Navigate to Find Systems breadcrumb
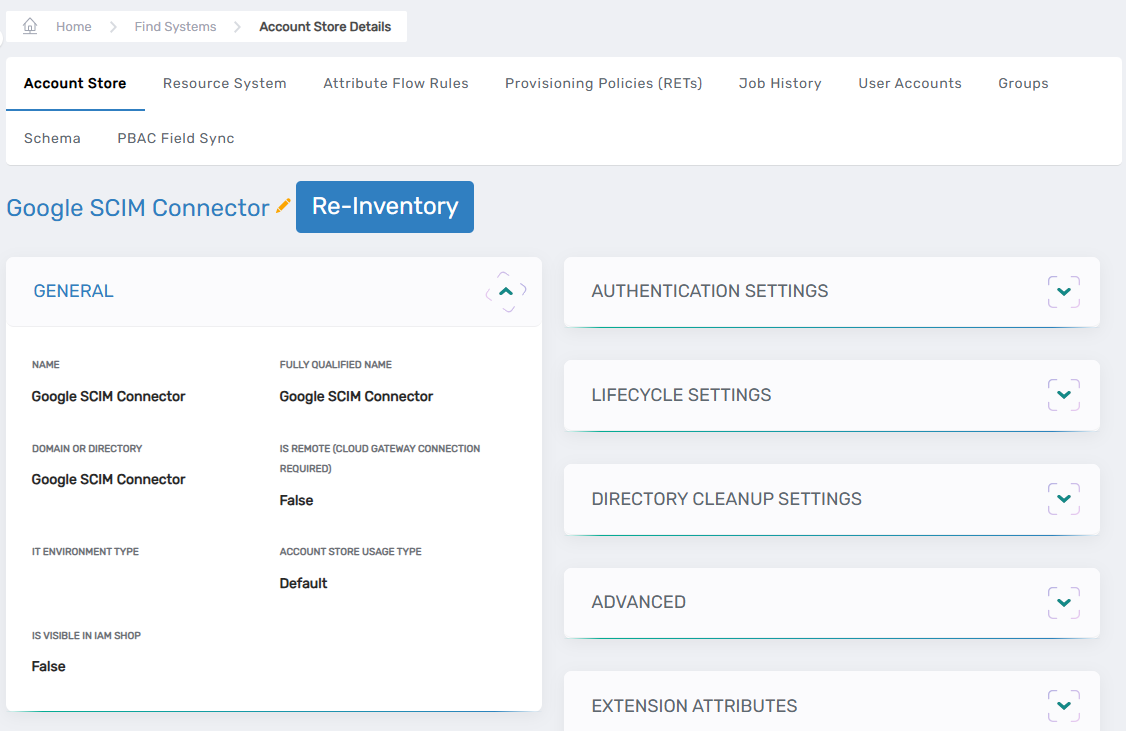The width and height of the screenshot is (1126, 731). (x=175, y=27)
